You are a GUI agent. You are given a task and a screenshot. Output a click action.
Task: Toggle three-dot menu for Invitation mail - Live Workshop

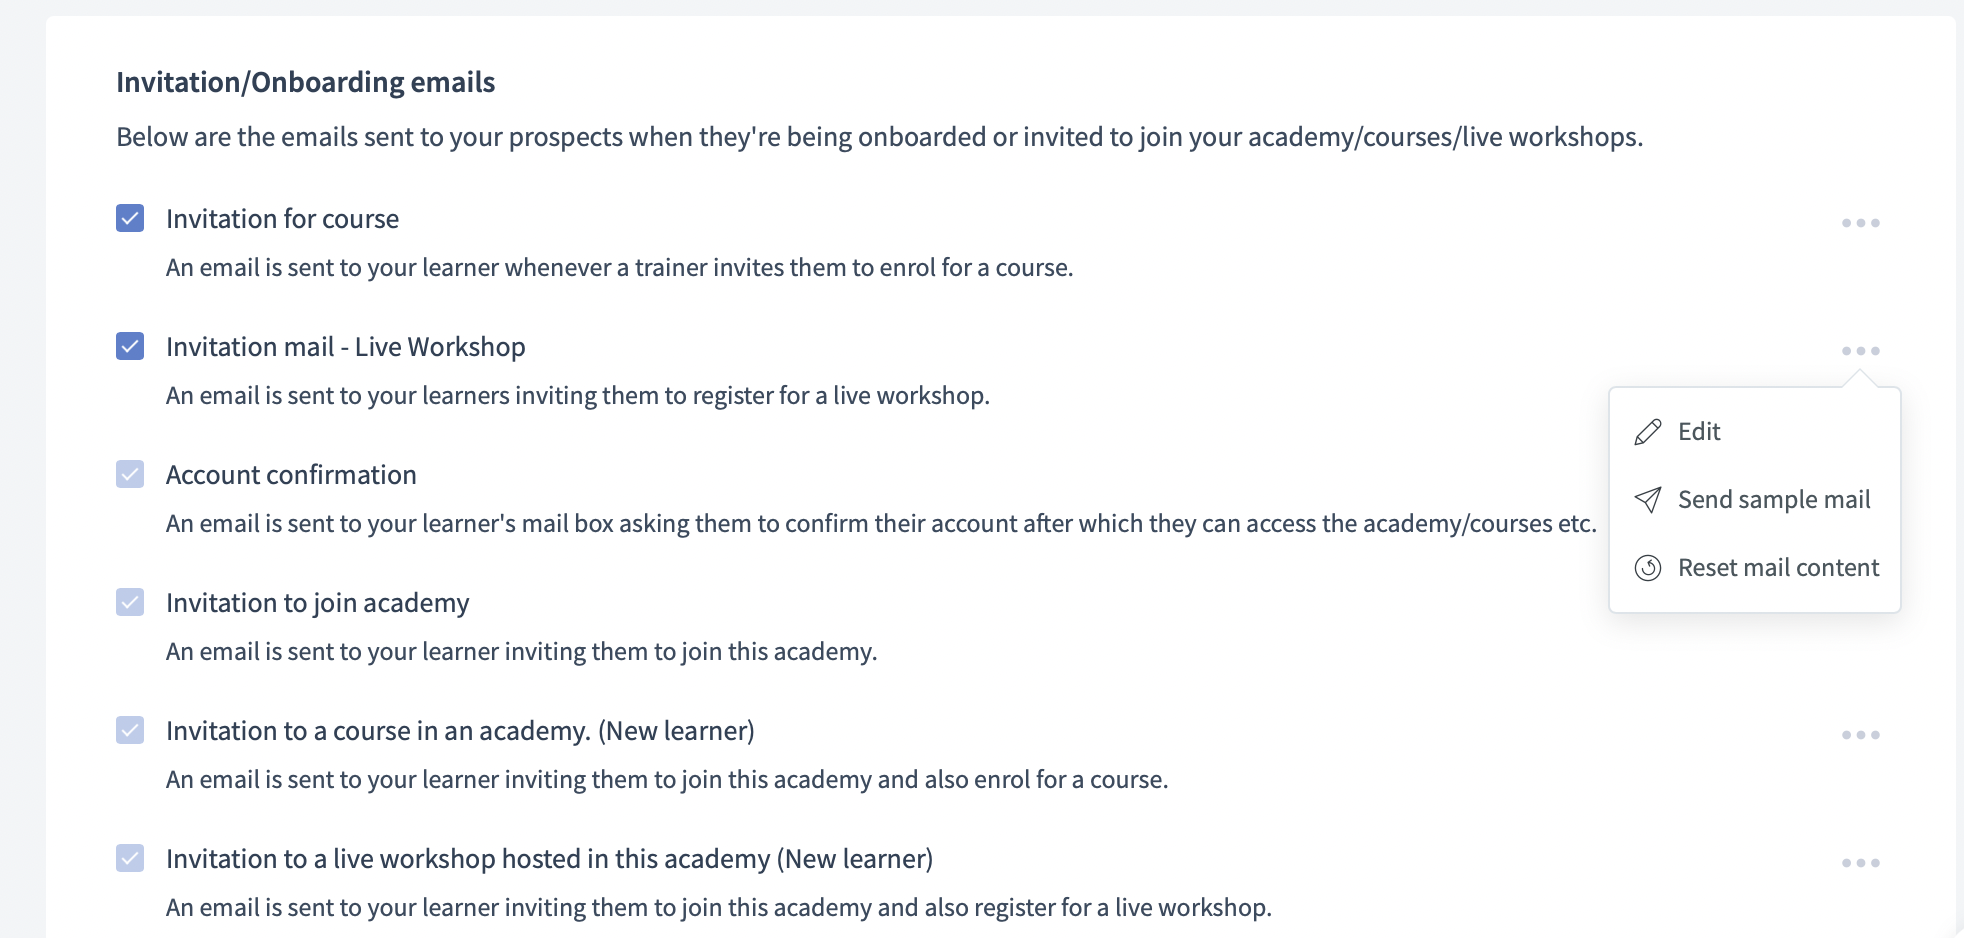1860,351
